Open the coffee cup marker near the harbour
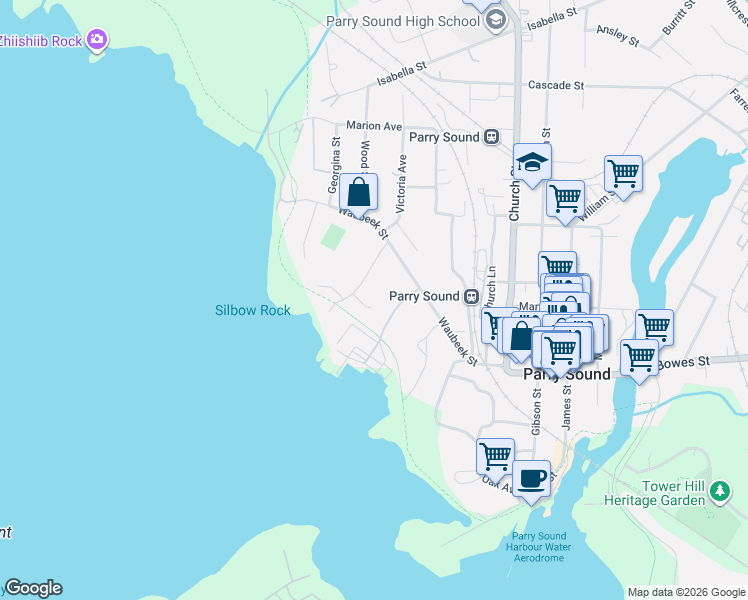The height and width of the screenshot is (600, 748). (531, 481)
